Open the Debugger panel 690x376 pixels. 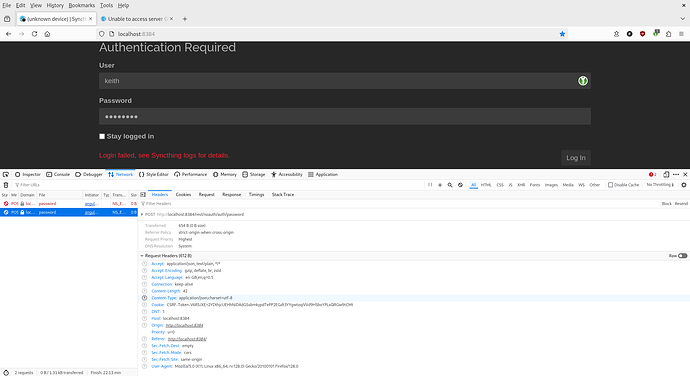[89, 174]
